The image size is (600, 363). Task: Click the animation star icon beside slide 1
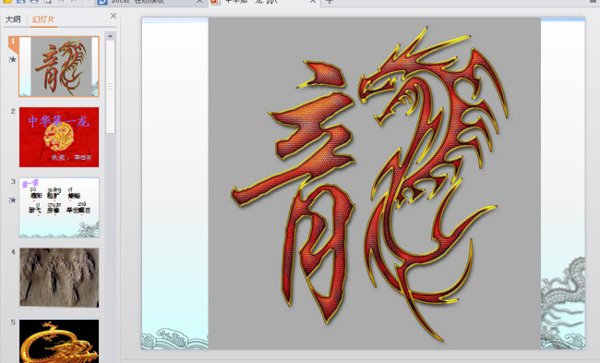[x=13, y=59]
